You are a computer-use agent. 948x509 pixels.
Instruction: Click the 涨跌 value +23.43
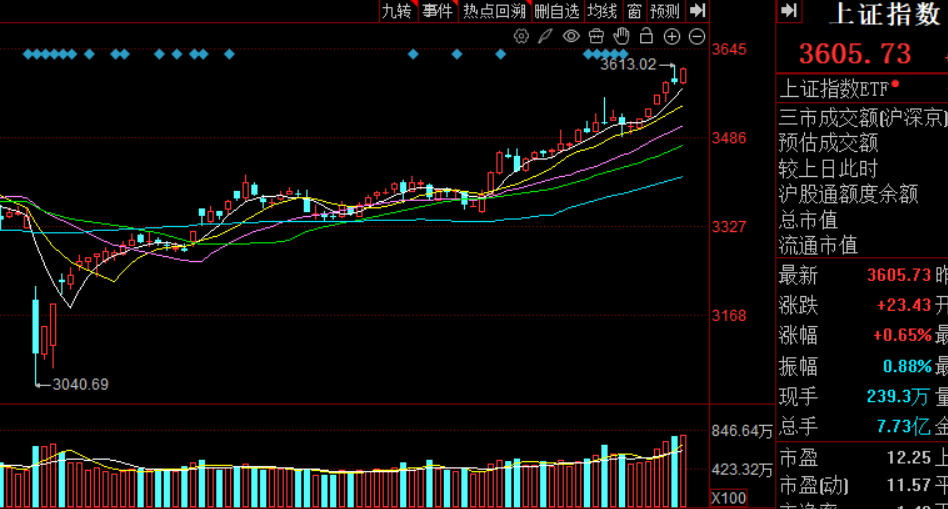[904, 305]
